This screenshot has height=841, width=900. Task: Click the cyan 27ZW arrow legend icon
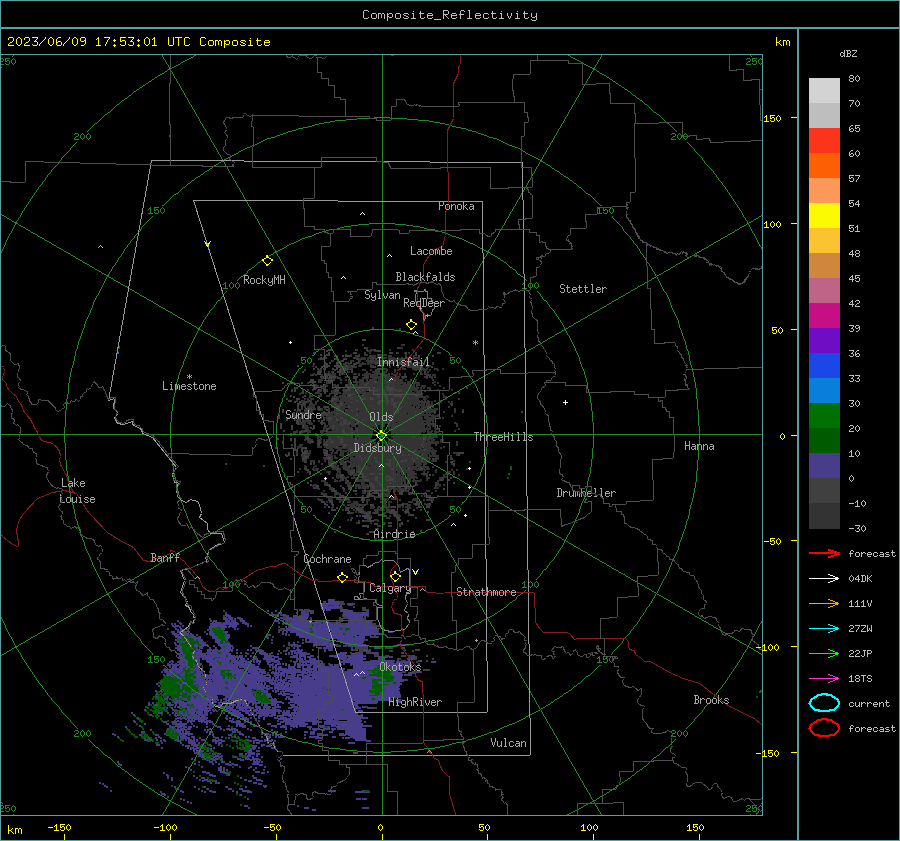[x=824, y=629]
